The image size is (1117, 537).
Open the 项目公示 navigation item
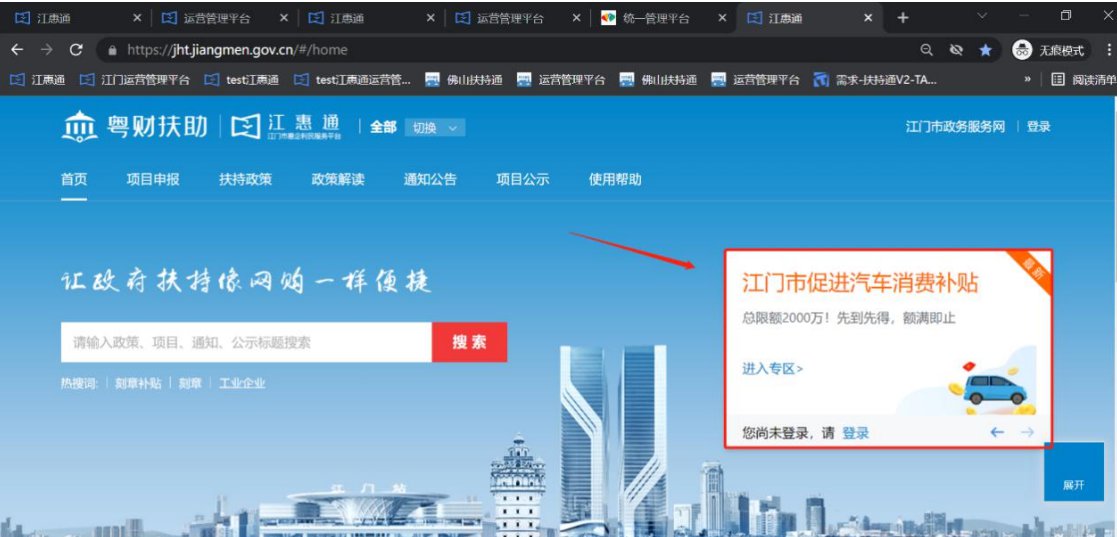coord(523,179)
